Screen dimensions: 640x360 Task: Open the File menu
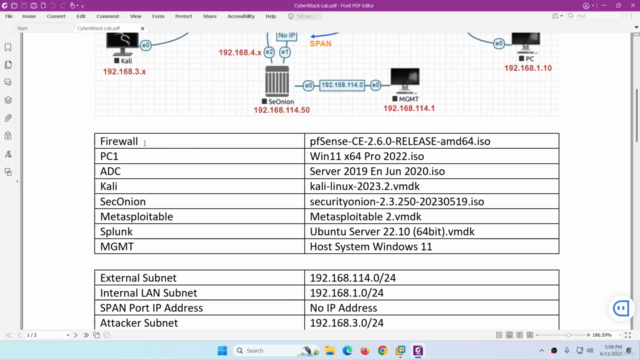click(9, 16)
